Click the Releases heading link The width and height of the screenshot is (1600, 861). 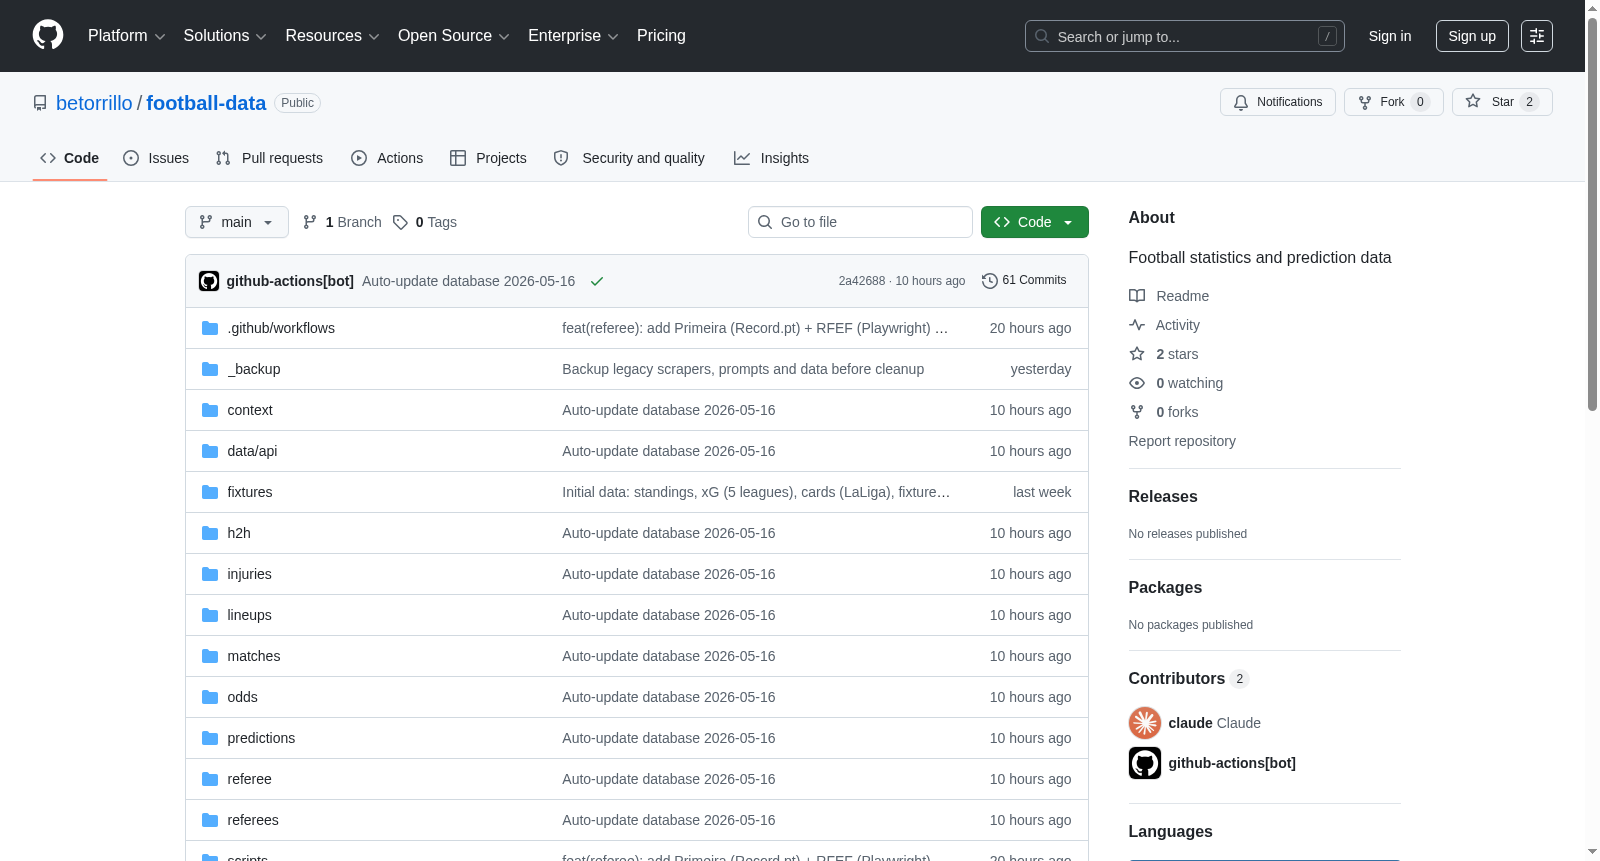click(x=1163, y=496)
